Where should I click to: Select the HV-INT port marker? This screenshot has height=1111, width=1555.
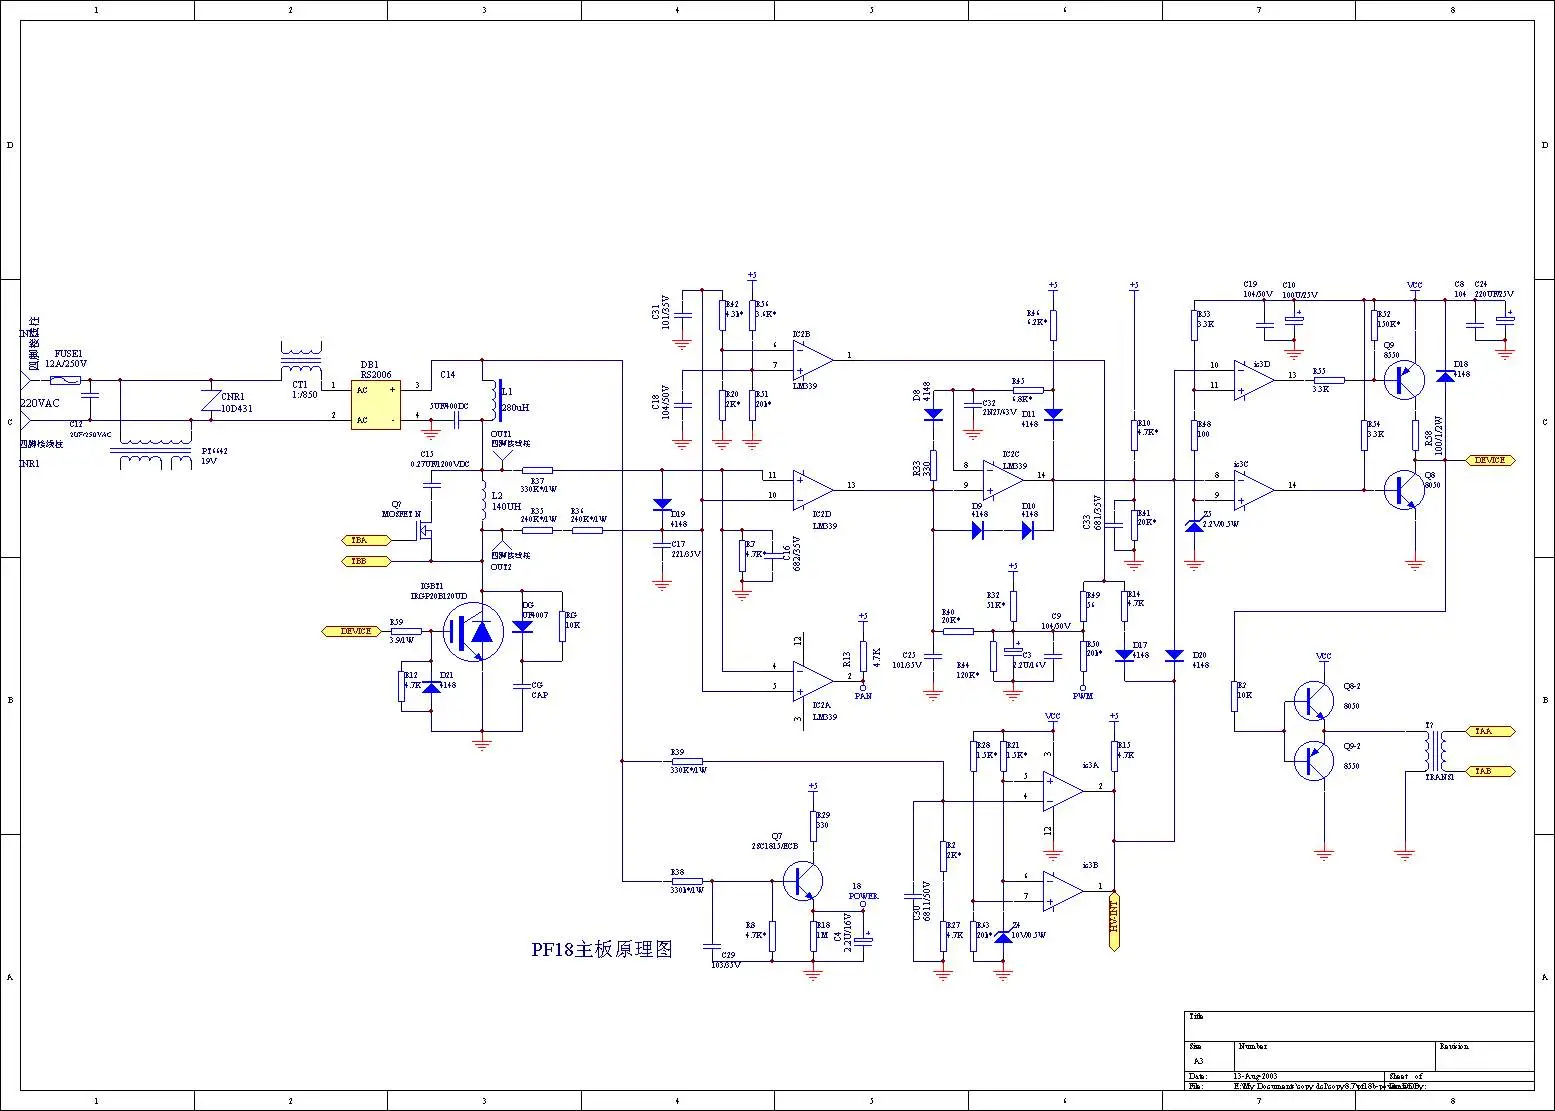(1114, 920)
